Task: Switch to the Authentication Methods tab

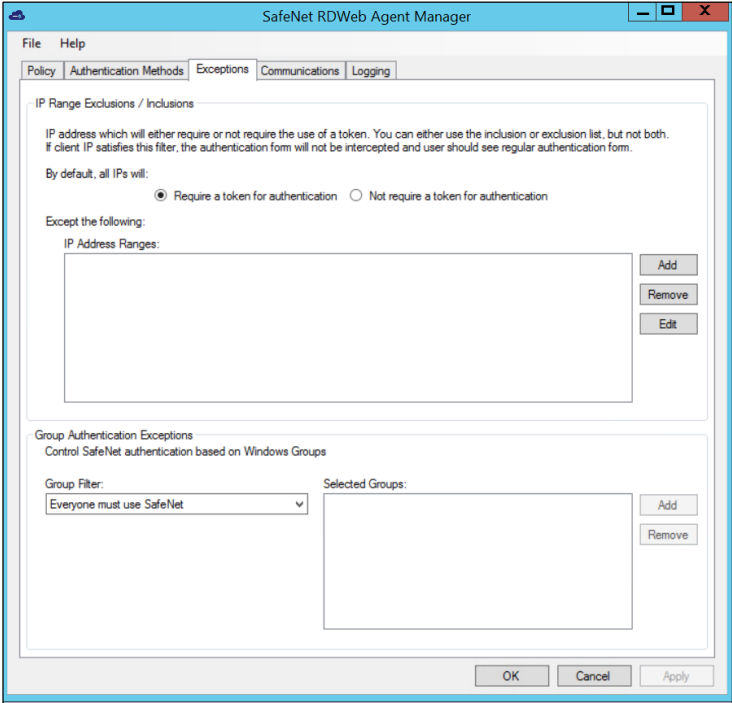Action: [x=127, y=70]
